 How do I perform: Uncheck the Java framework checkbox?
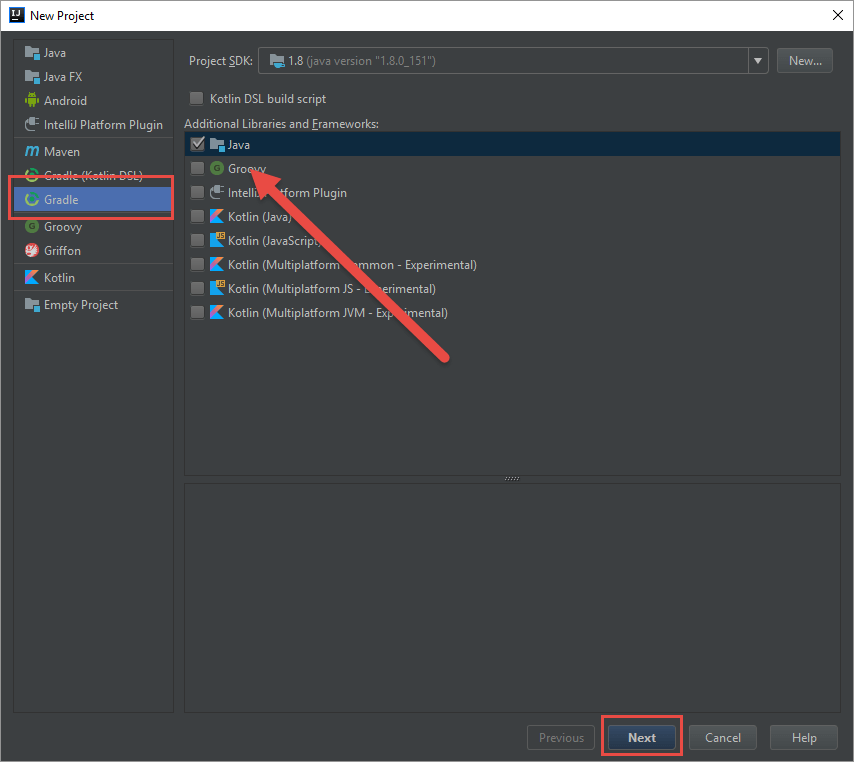[197, 144]
